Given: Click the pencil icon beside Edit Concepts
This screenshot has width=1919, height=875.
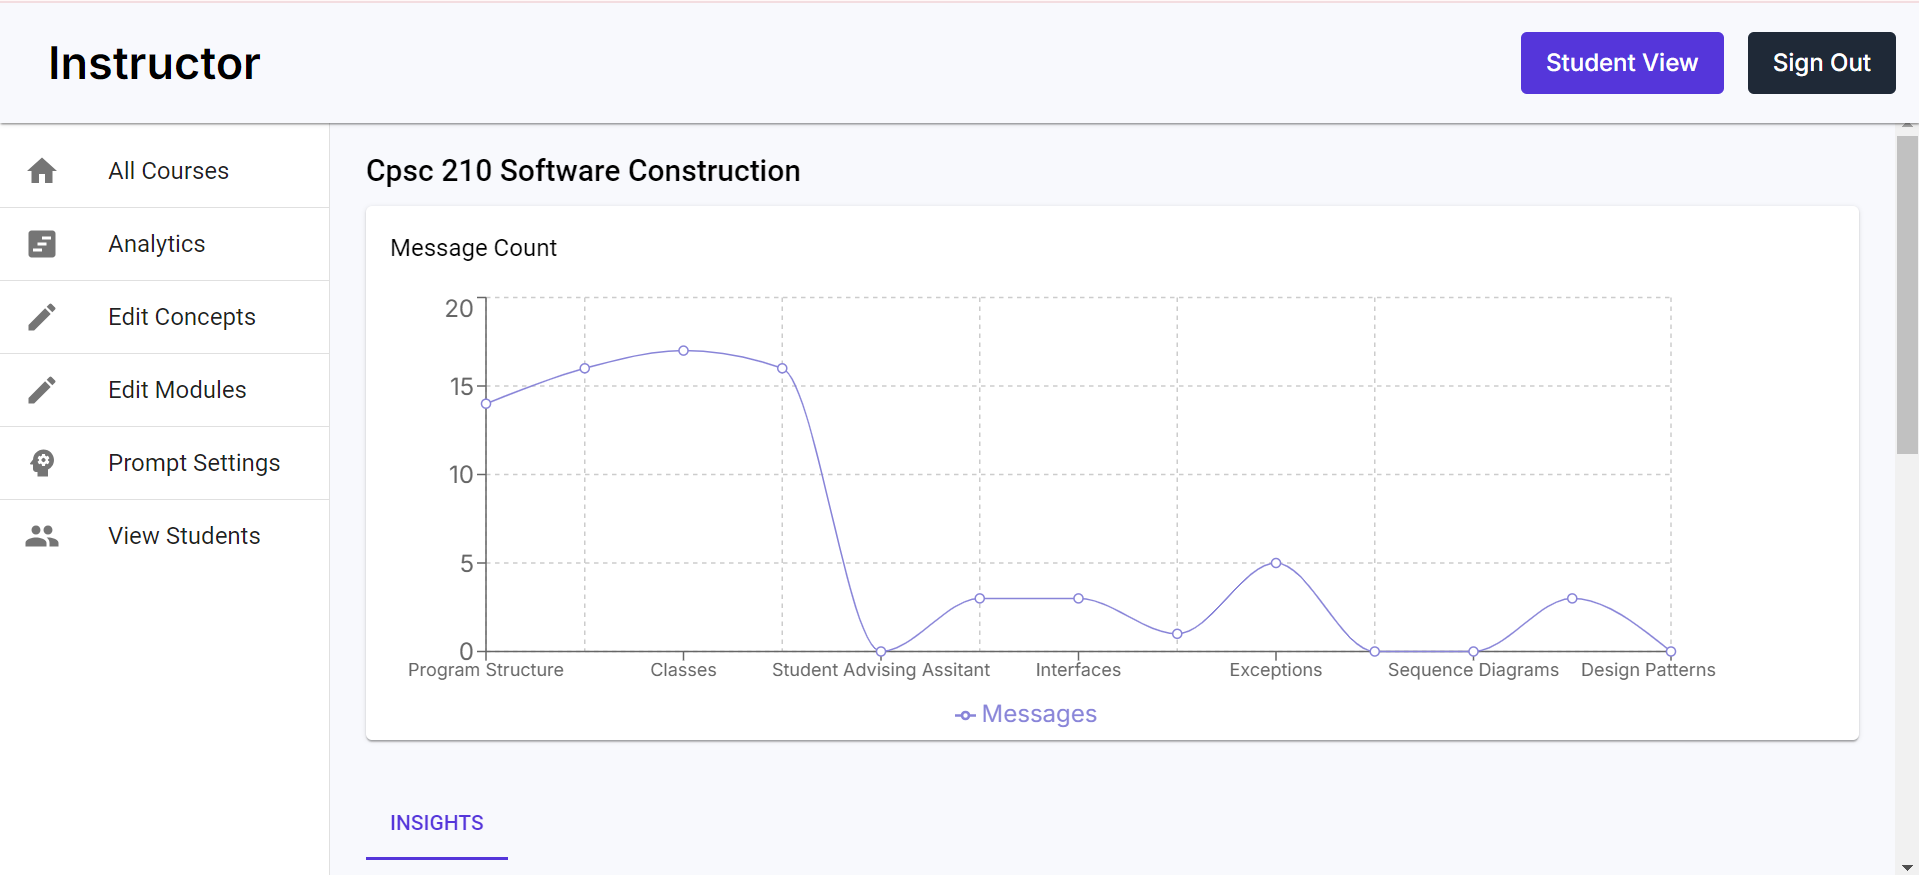Looking at the screenshot, I should point(42,317).
